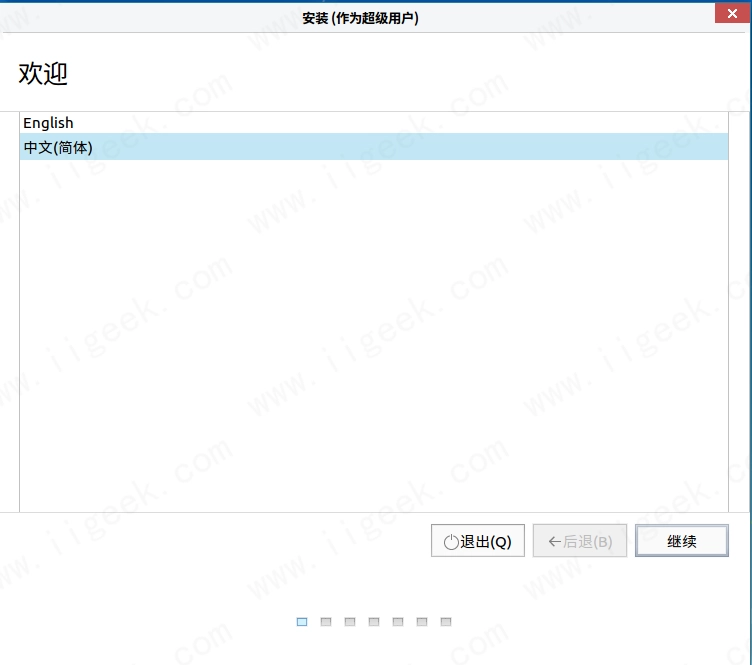Click the first highlighted progress step indicator
Viewport: 752px width, 665px height.
tap(302, 622)
